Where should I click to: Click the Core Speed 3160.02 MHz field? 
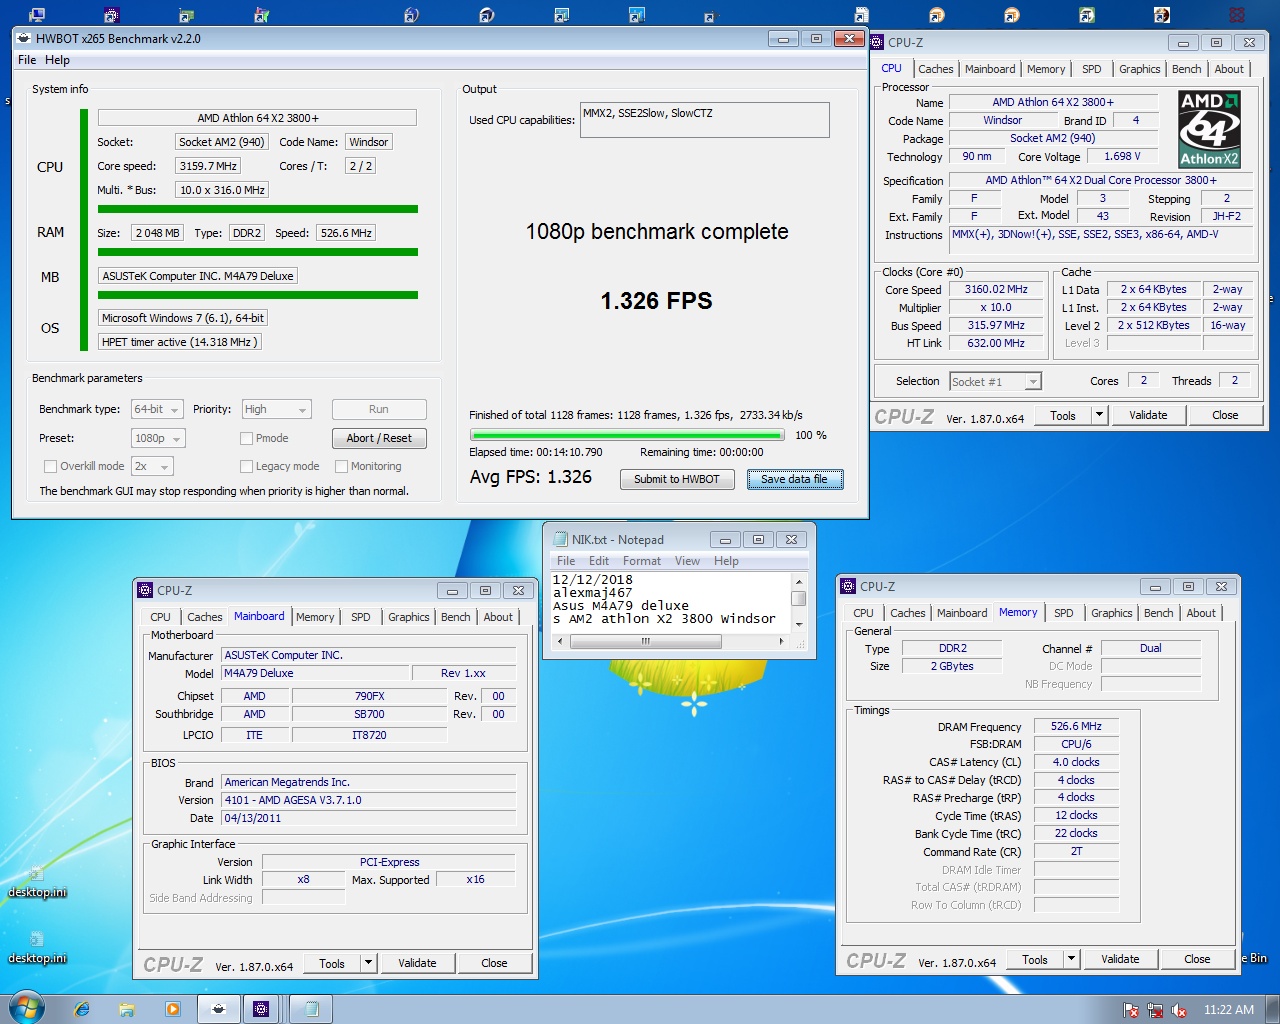pyautogui.click(x=996, y=289)
